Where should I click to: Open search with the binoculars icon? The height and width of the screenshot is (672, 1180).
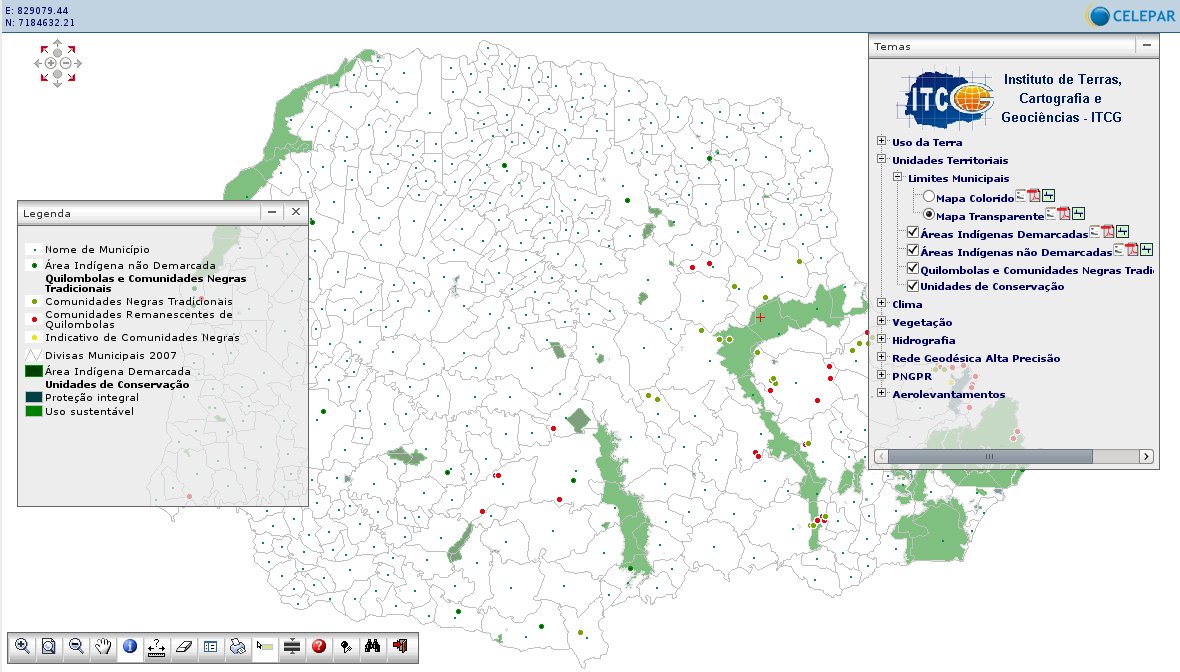[372, 647]
